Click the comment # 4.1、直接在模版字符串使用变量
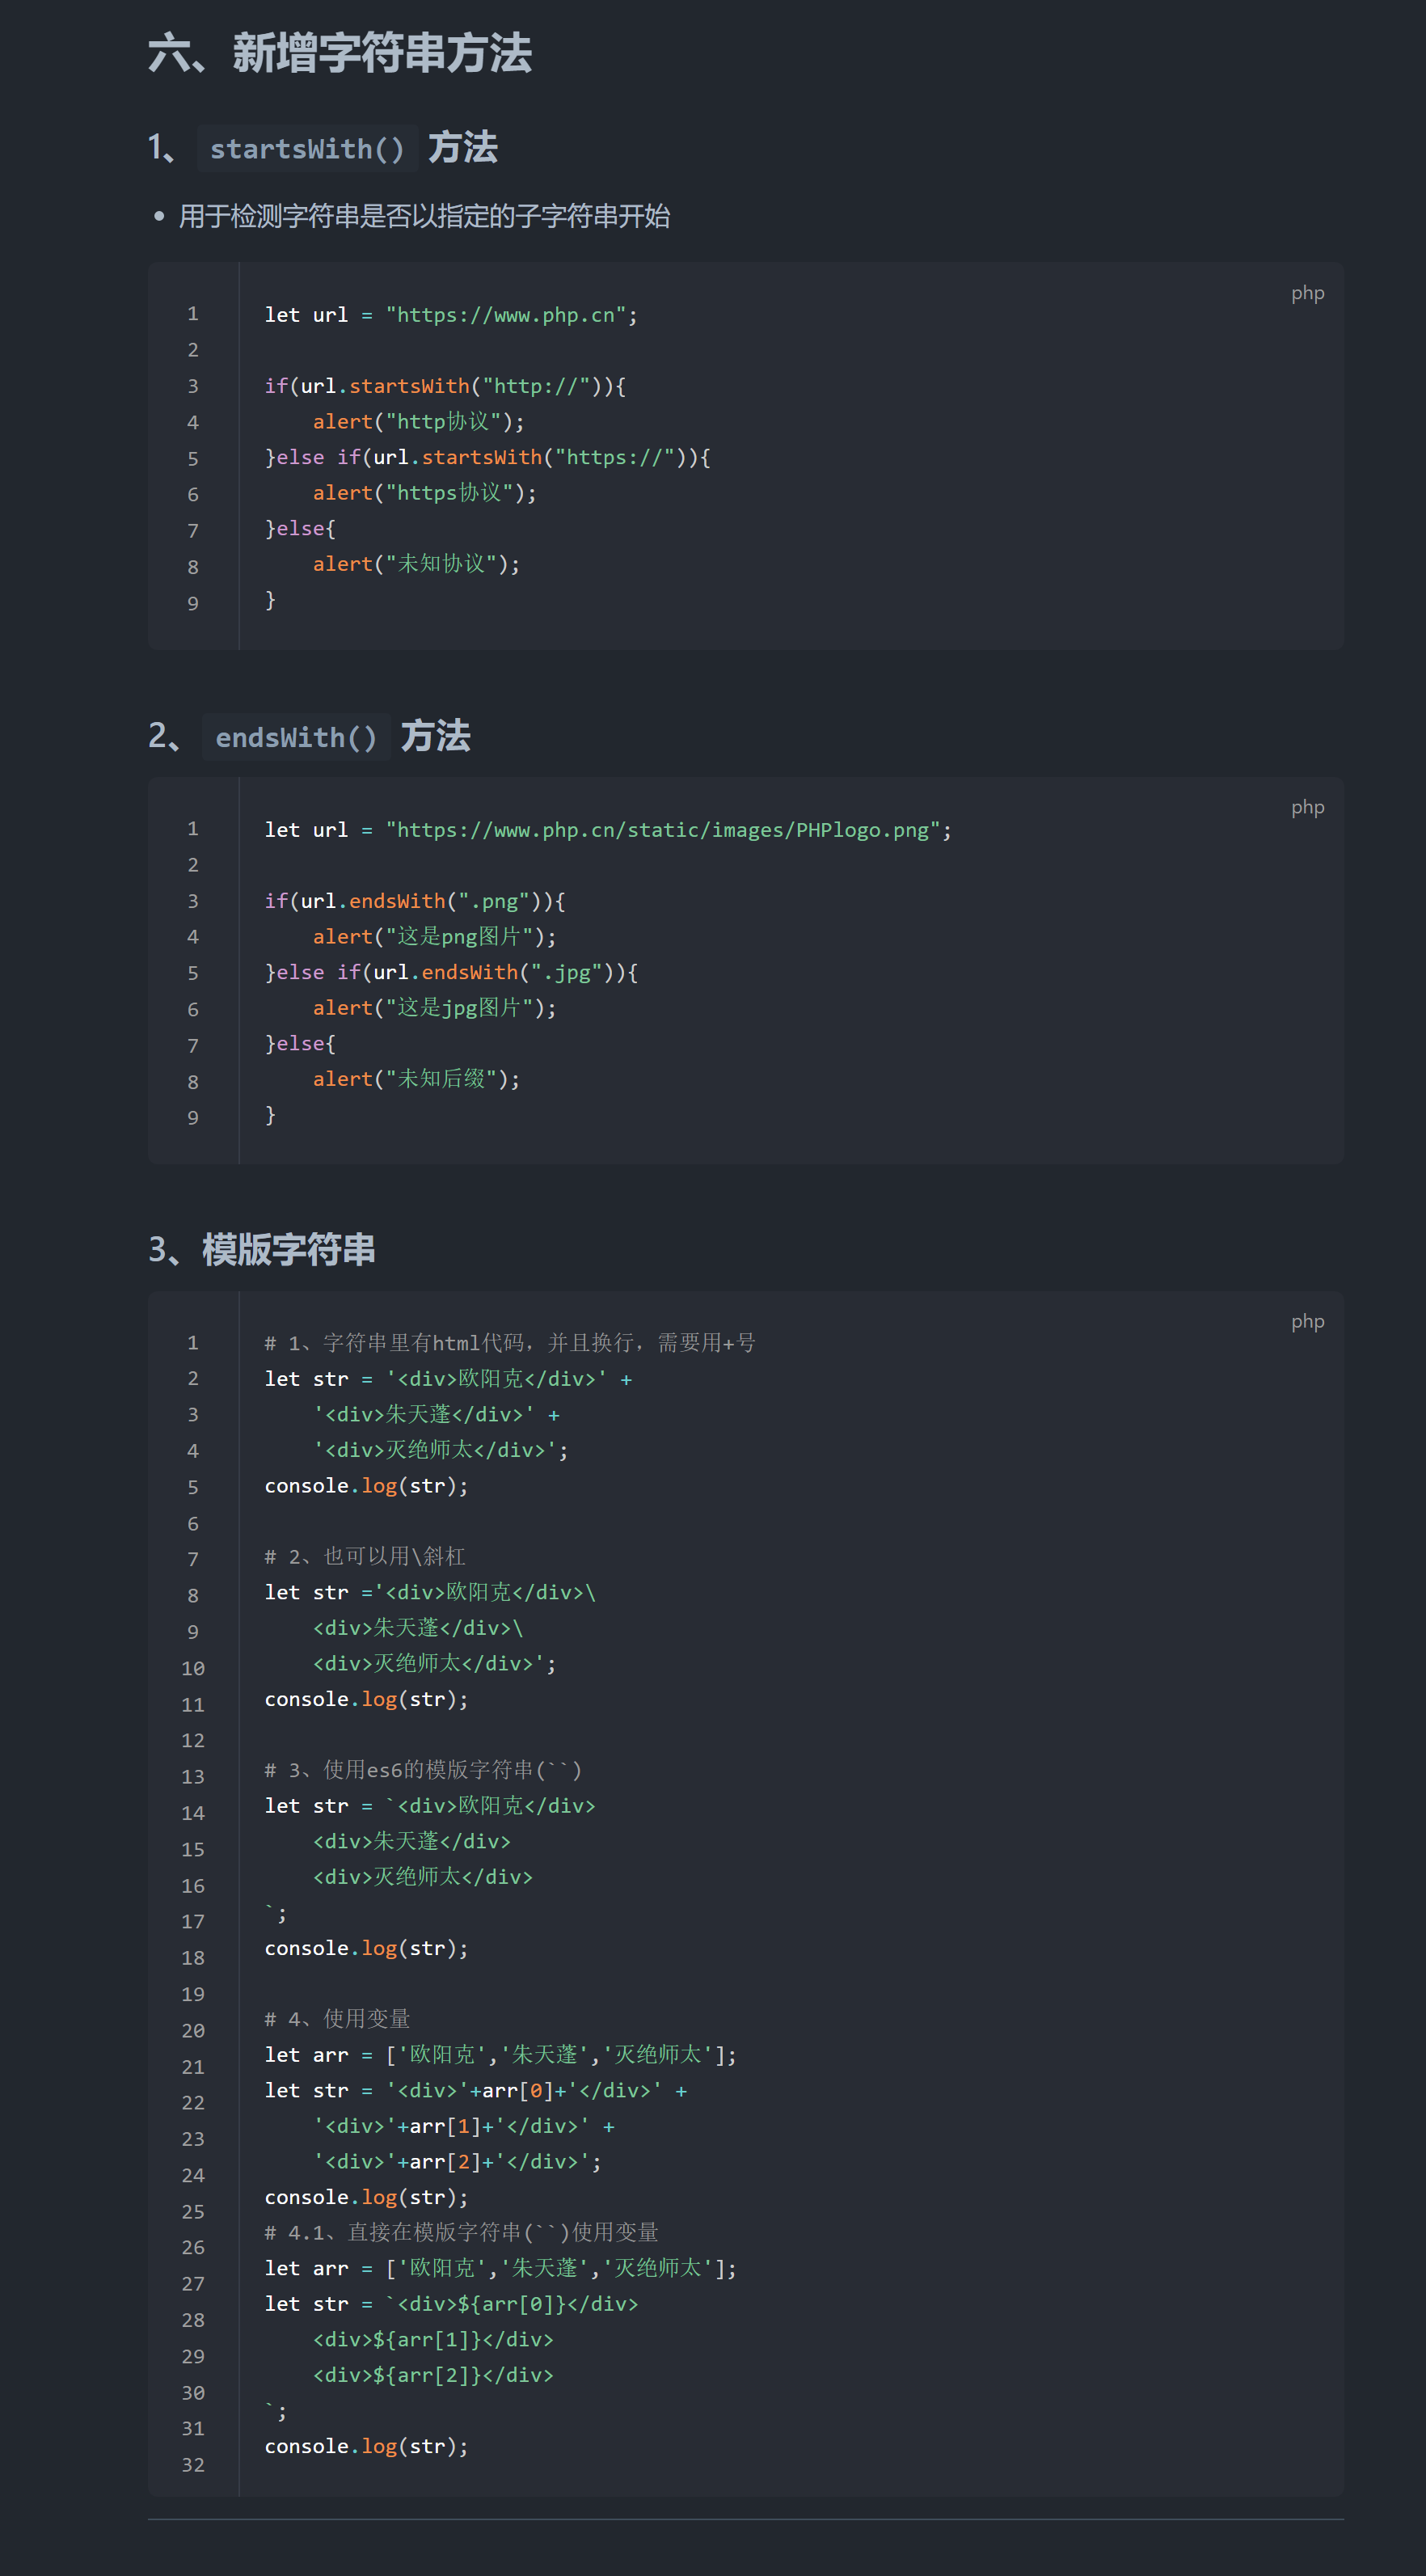Image resolution: width=1426 pixels, height=2576 pixels. (462, 2232)
